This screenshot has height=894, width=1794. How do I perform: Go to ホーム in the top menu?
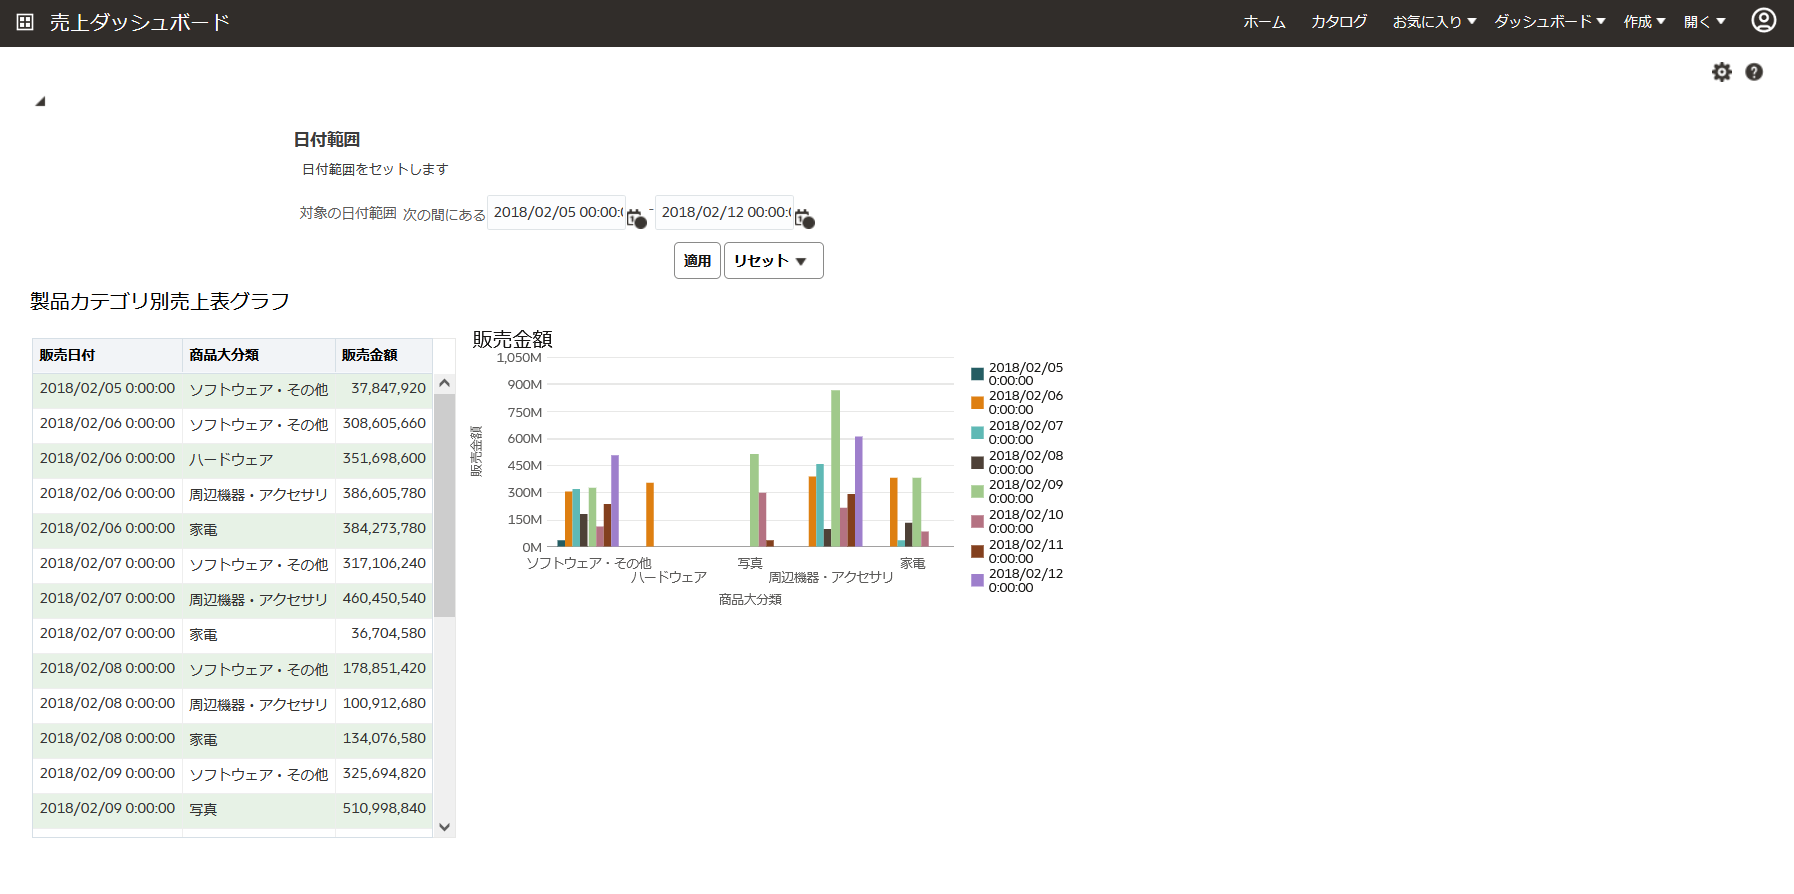click(x=1264, y=22)
